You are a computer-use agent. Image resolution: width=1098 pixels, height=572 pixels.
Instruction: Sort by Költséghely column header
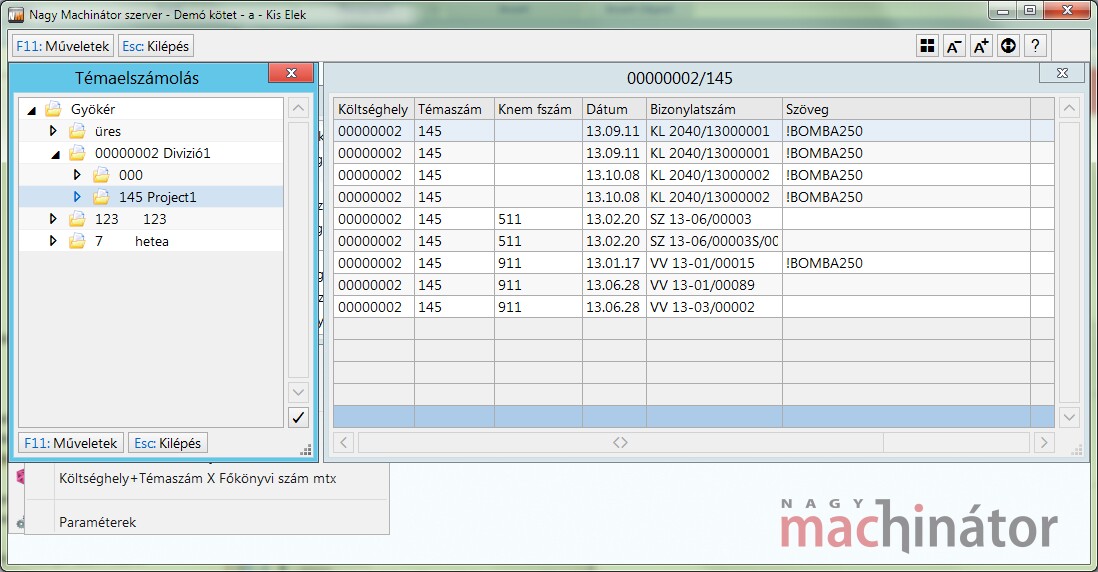pyautogui.click(x=373, y=109)
